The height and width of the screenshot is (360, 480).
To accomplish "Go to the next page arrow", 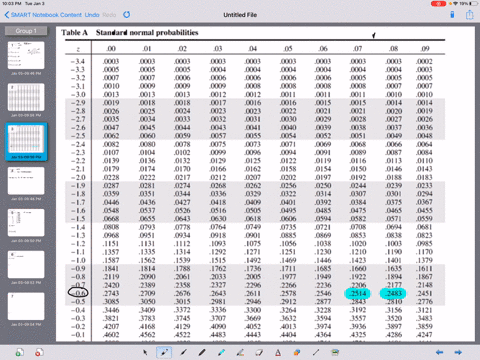I will tap(458, 352).
